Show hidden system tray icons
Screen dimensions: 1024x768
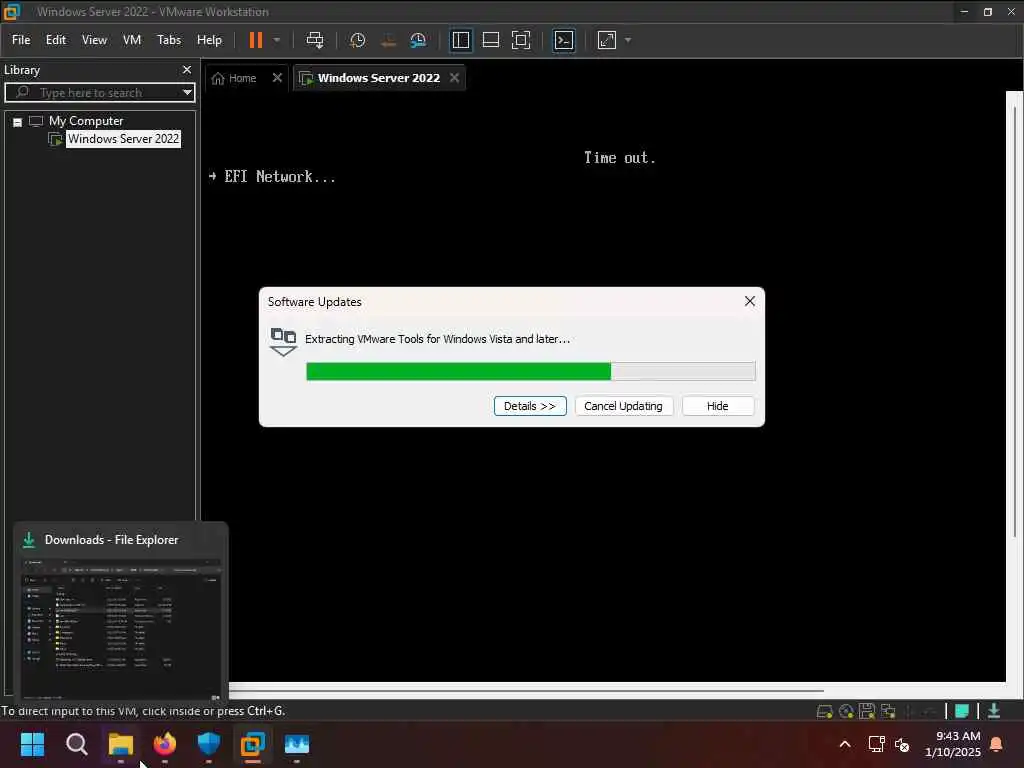[844, 744]
